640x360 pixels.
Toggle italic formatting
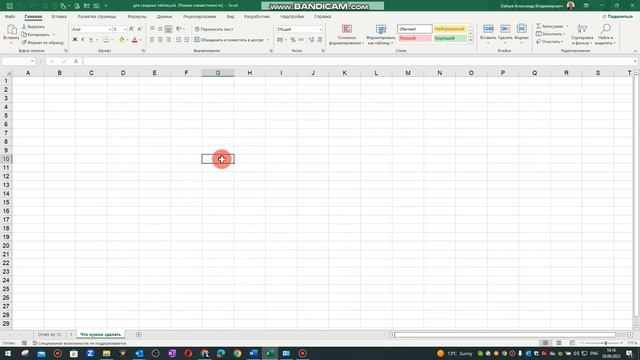click(x=83, y=40)
